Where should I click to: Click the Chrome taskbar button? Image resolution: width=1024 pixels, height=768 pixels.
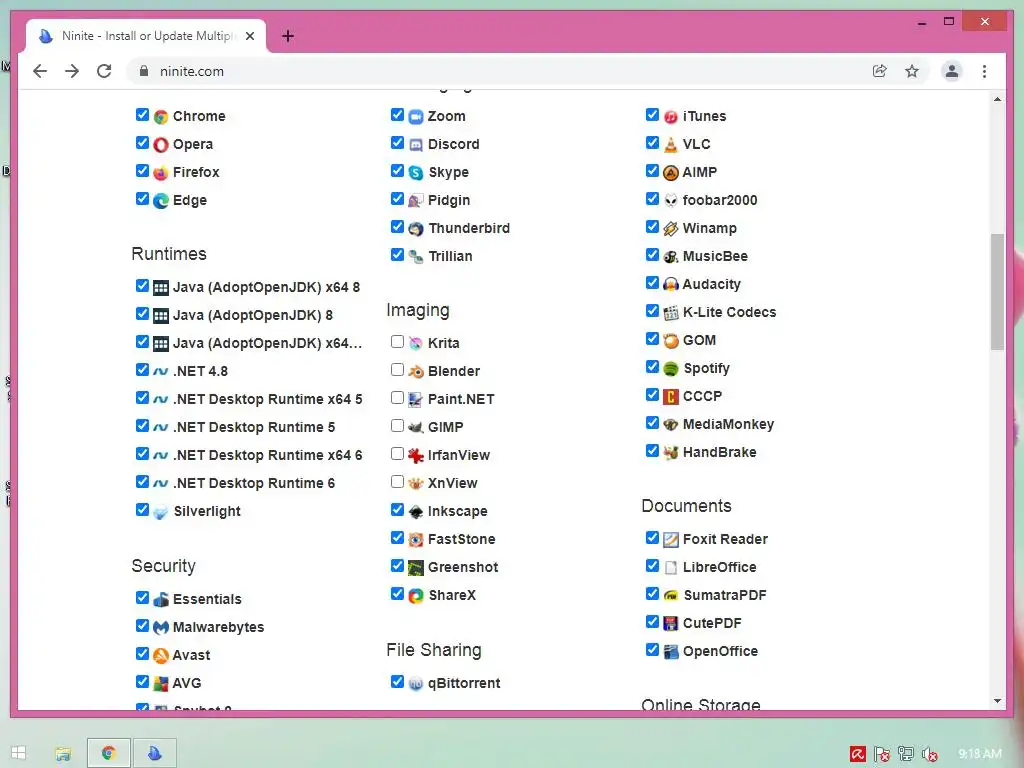click(109, 753)
